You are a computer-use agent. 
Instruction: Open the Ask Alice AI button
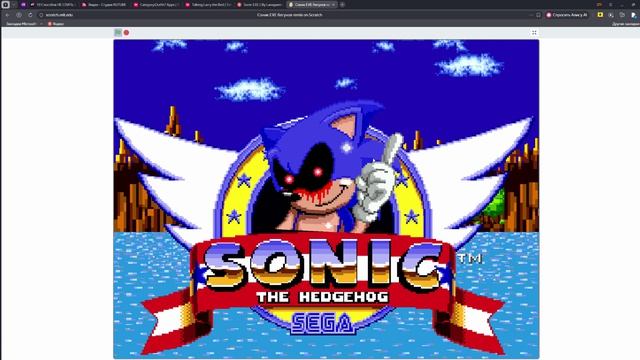click(567, 15)
